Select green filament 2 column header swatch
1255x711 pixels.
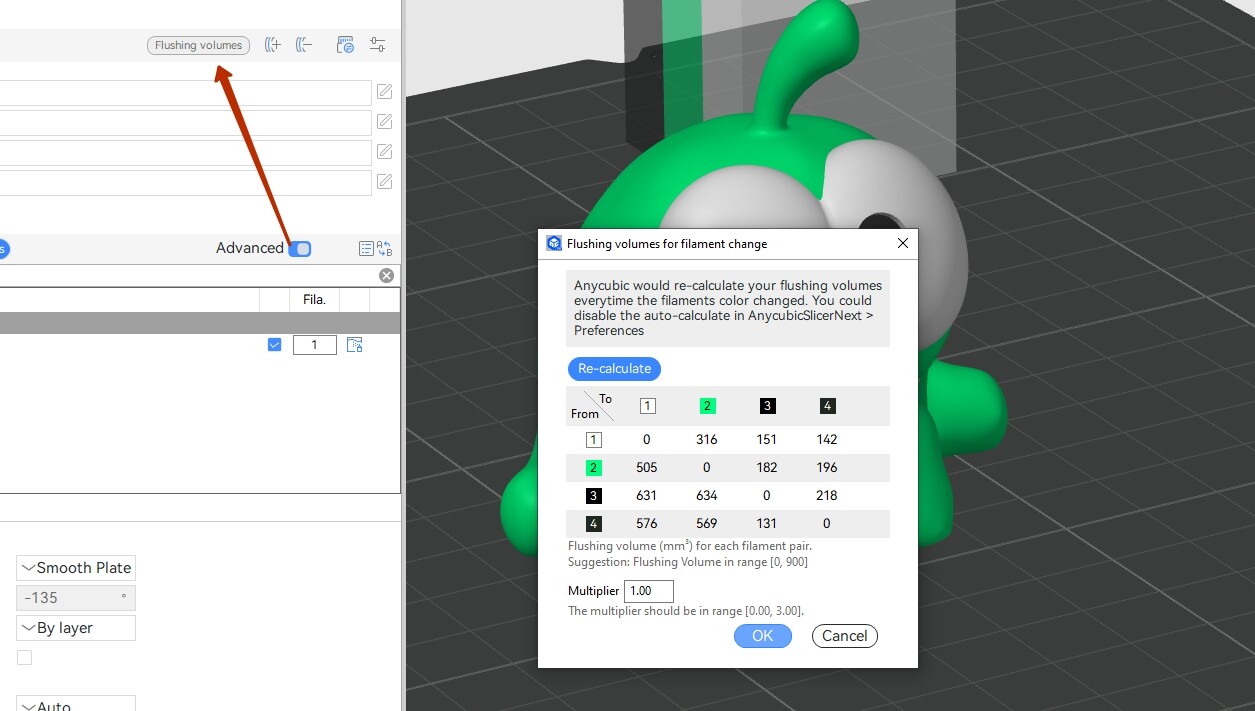707,406
